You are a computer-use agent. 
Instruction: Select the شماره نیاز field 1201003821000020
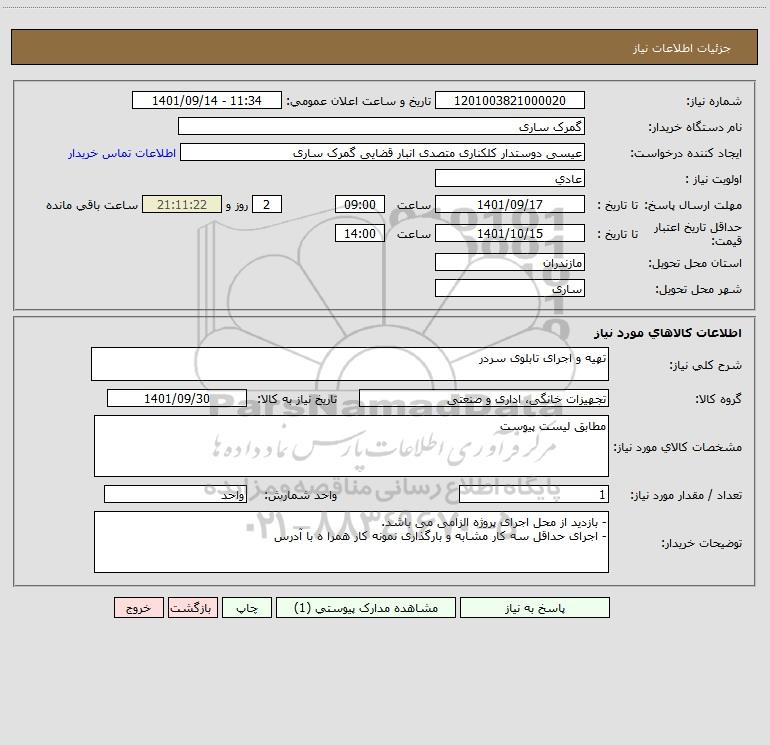point(510,101)
